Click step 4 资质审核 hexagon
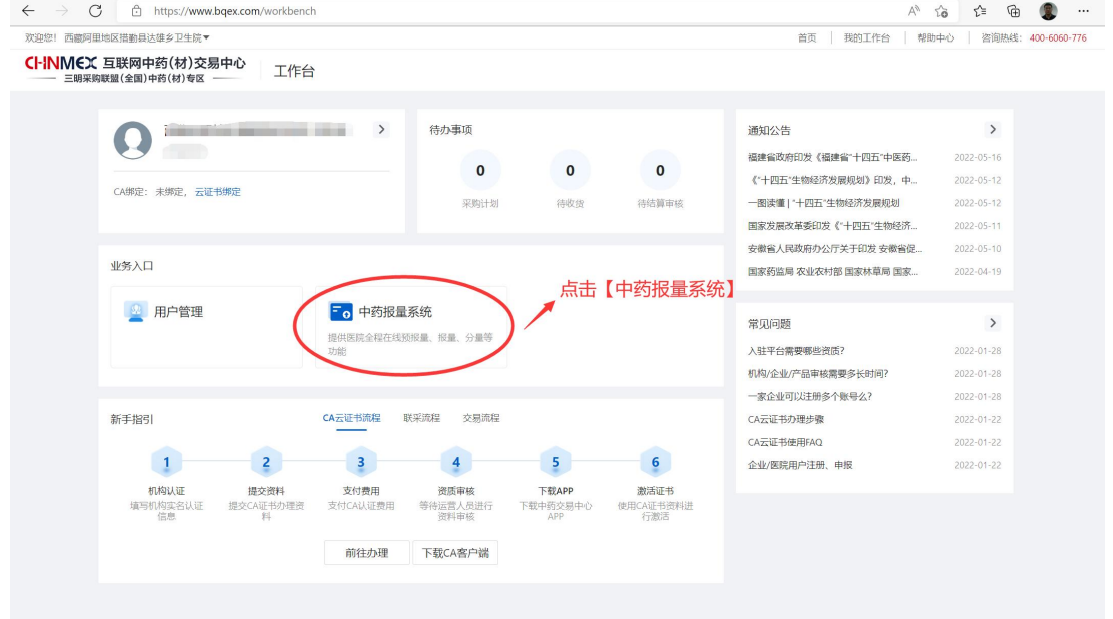 (x=456, y=462)
